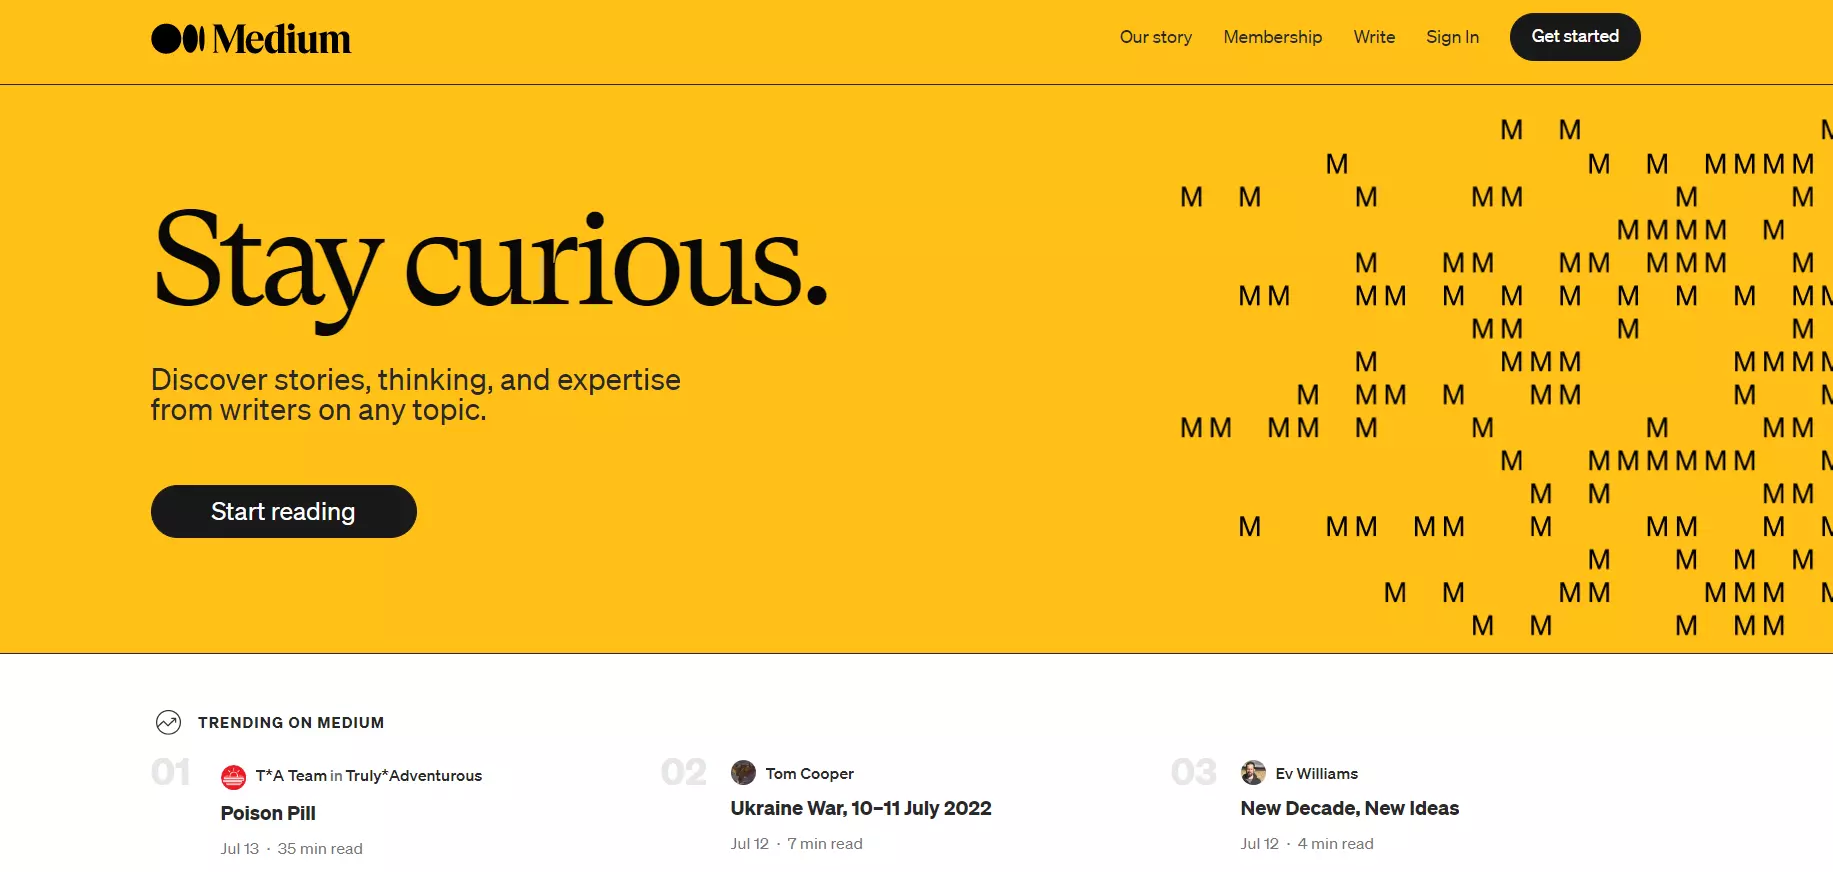Click Ev Williams' avatar
This screenshot has width=1833, height=872.
1253,773
